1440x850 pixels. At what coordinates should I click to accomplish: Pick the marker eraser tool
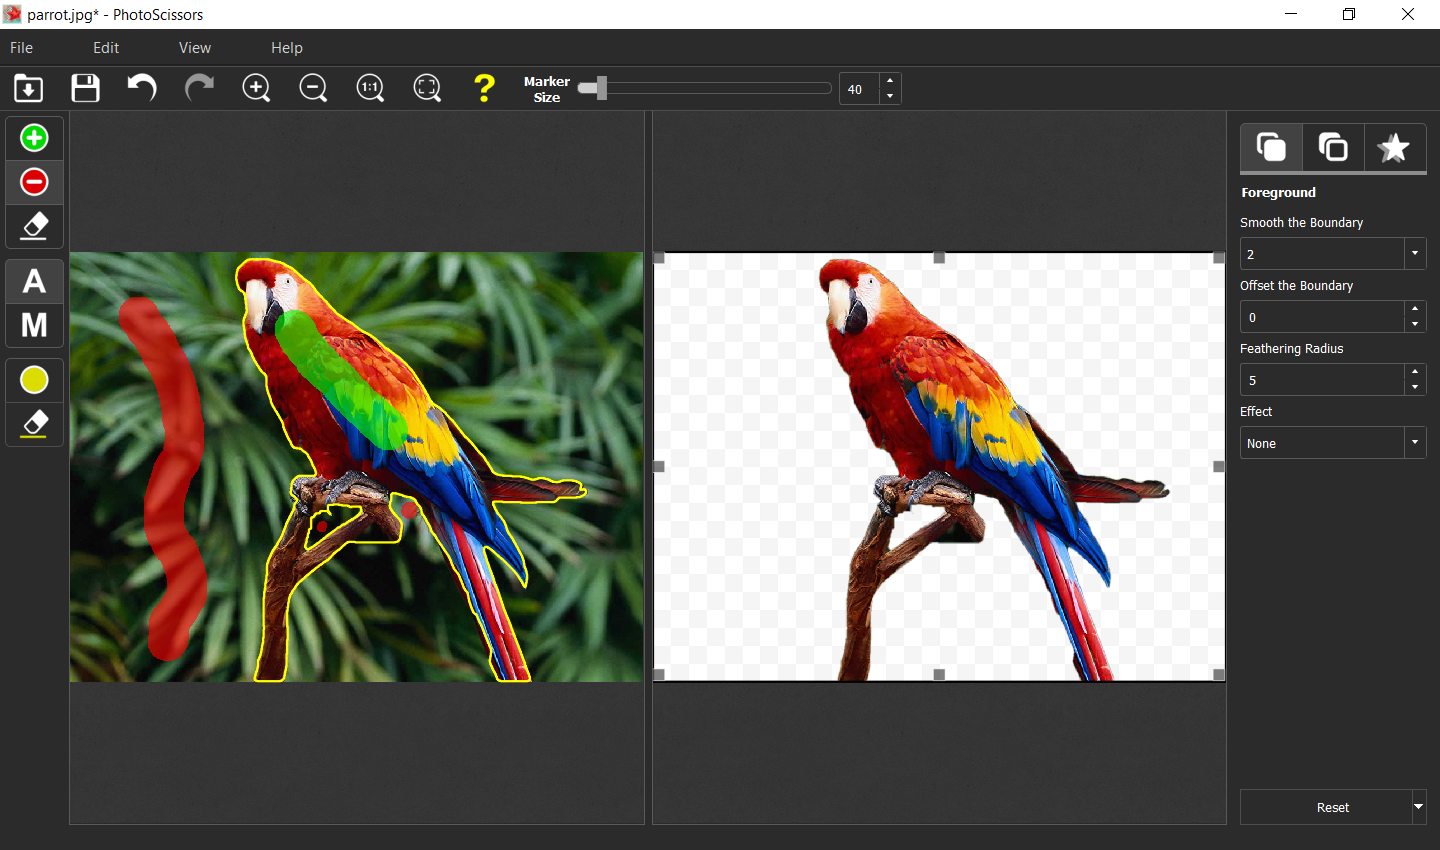tap(34, 226)
